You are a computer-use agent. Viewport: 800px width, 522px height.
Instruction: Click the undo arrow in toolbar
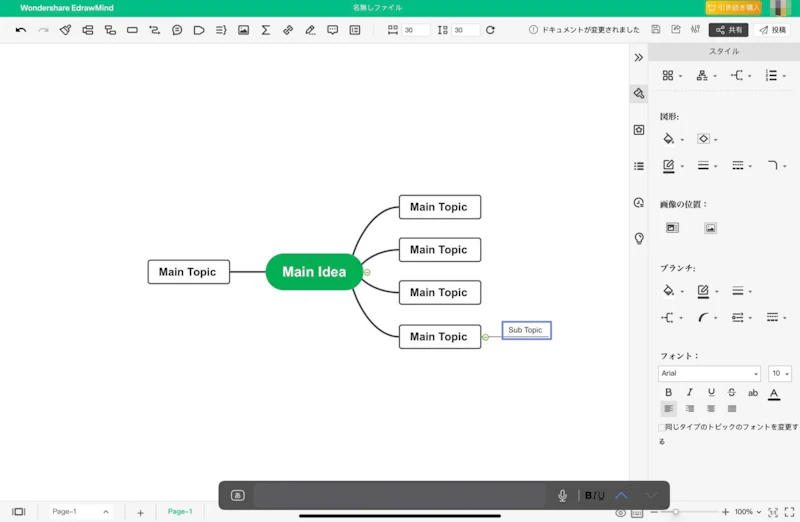[21, 30]
